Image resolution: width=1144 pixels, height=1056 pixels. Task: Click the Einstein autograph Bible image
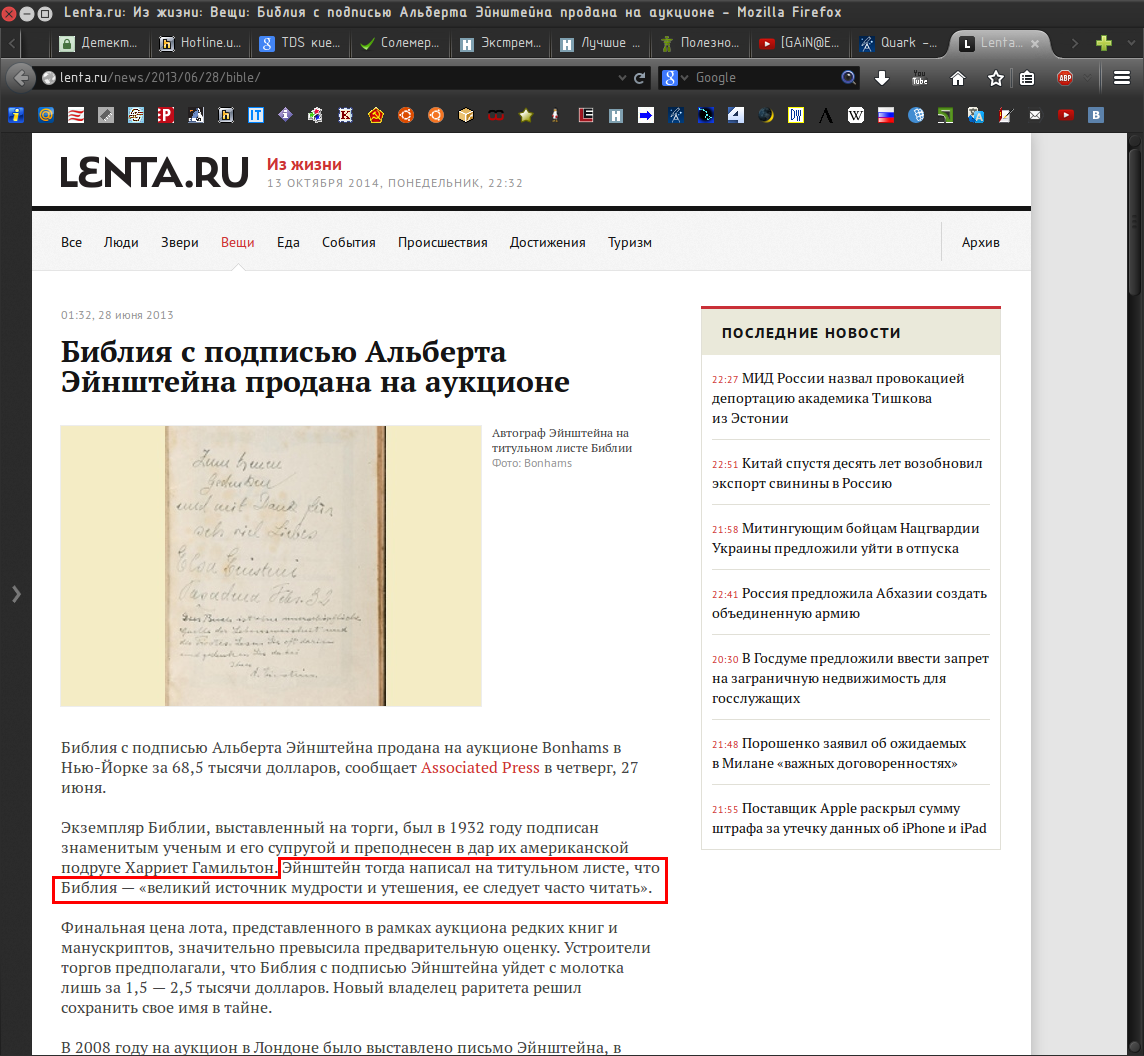pos(271,566)
